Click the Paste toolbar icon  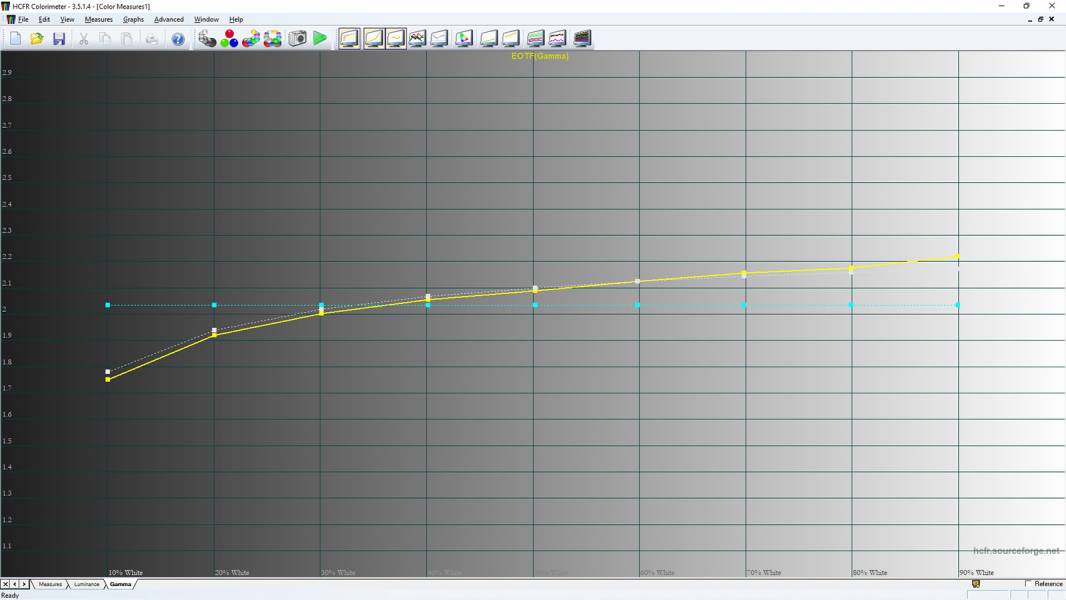[x=127, y=39]
